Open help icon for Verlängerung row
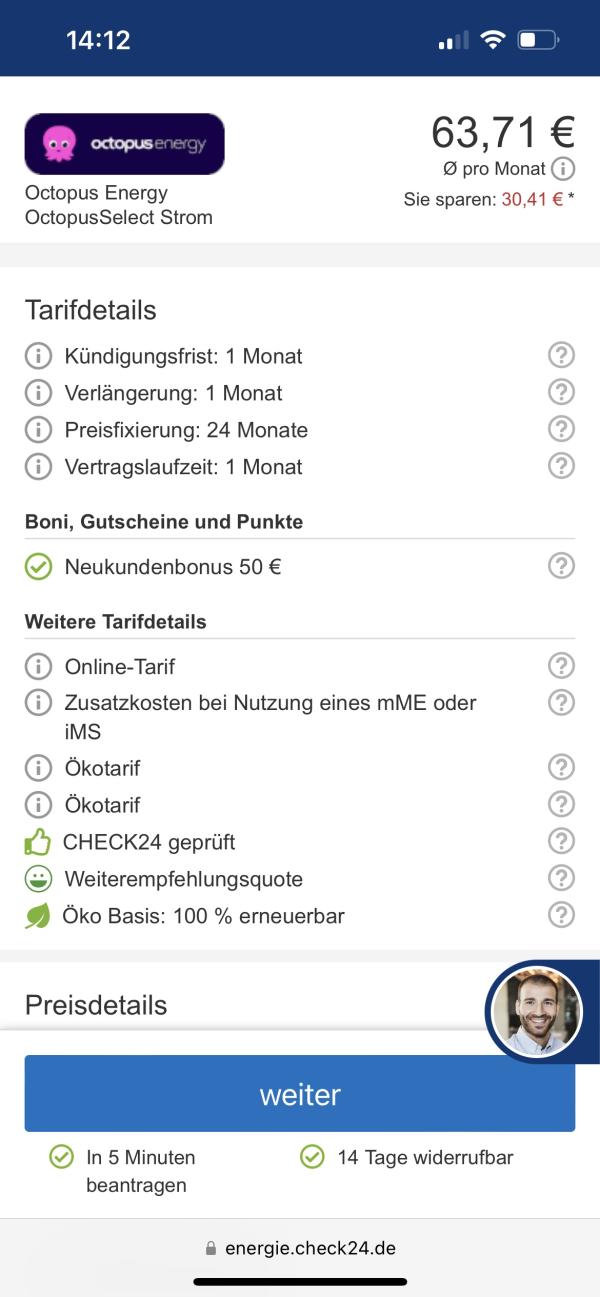 click(x=562, y=392)
